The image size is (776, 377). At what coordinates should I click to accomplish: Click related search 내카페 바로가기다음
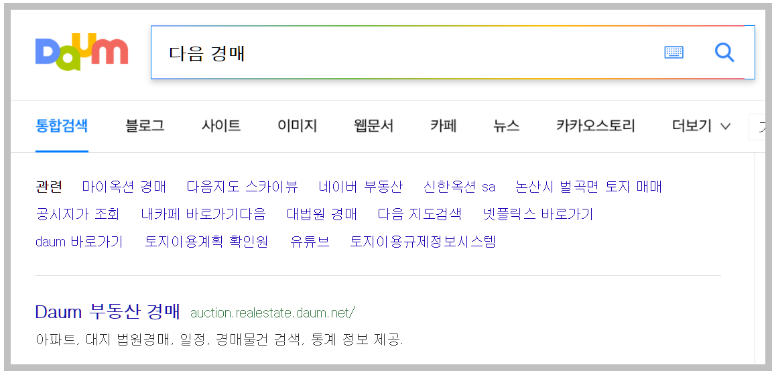click(203, 214)
